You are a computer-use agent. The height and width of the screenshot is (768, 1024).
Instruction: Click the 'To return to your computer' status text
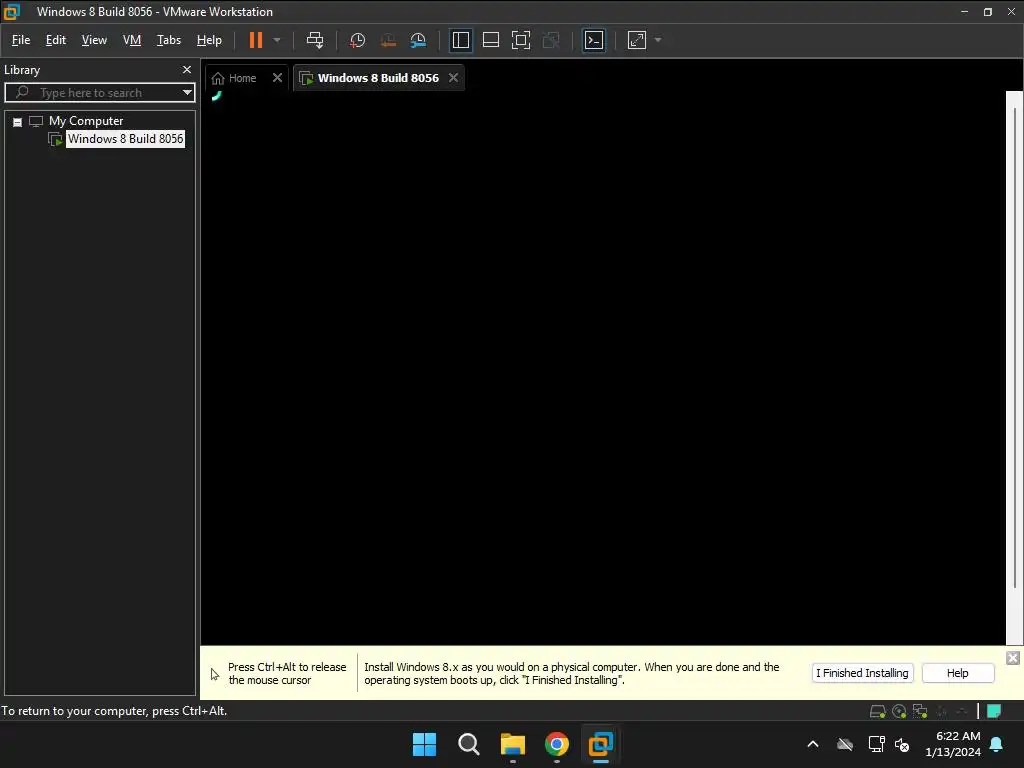point(114,711)
